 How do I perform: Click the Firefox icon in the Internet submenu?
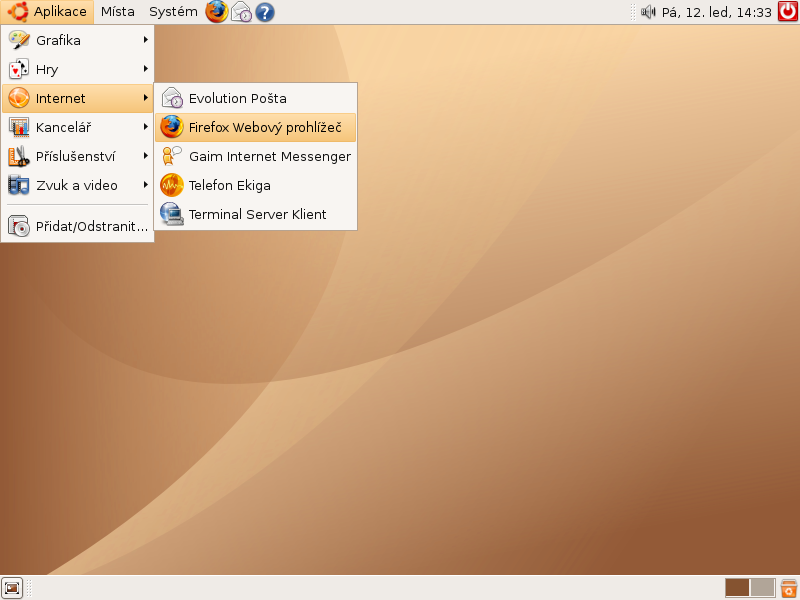172,127
